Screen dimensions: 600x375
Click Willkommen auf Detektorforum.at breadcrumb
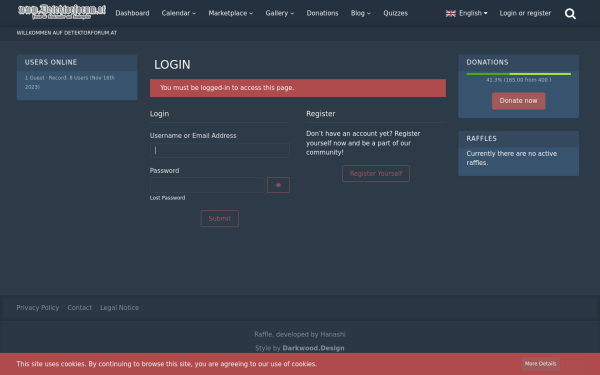tap(67, 33)
